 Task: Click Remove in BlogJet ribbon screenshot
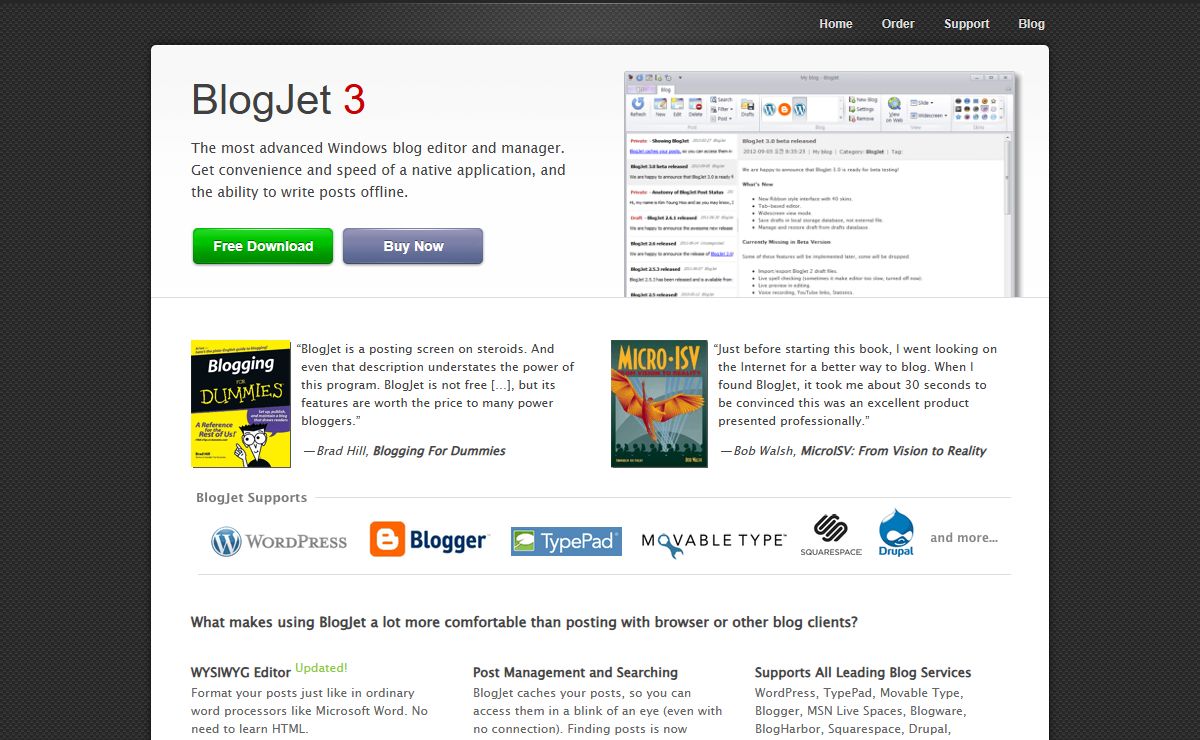click(861, 119)
